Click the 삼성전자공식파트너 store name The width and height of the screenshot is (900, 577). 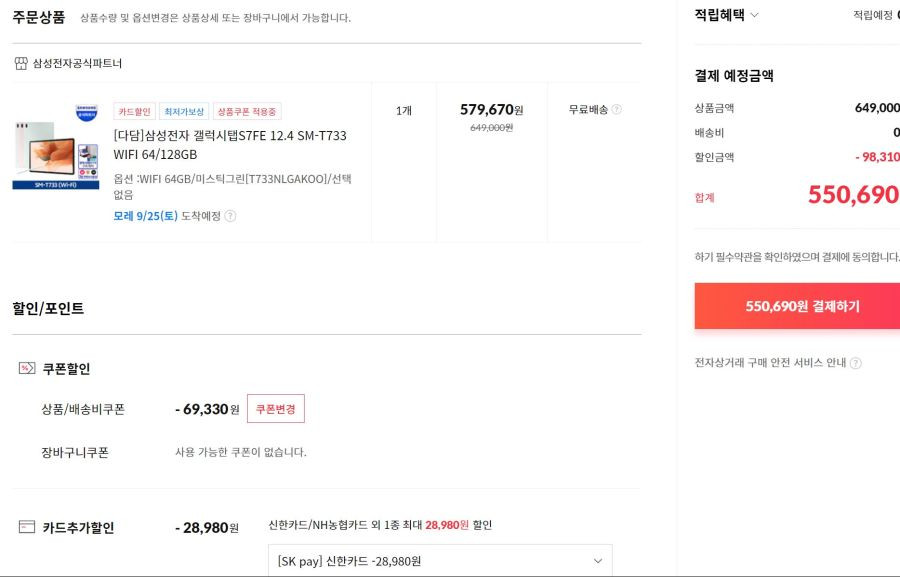[x=77, y=63]
